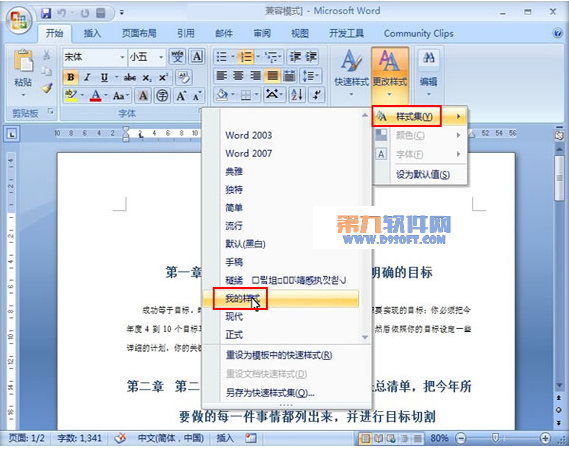Click the Grow Font icon
The width and height of the screenshot is (569, 450).
tap(180, 95)
